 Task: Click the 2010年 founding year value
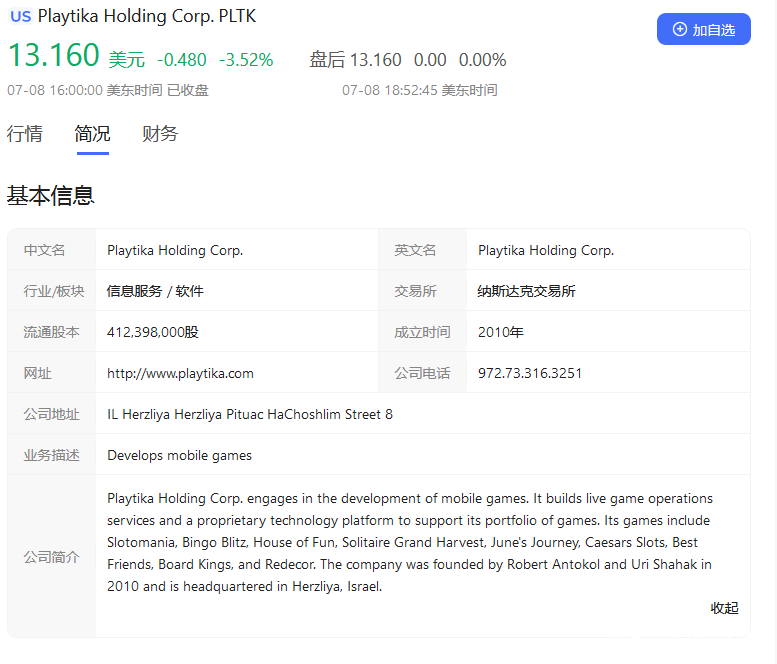(x=500, y=332)
